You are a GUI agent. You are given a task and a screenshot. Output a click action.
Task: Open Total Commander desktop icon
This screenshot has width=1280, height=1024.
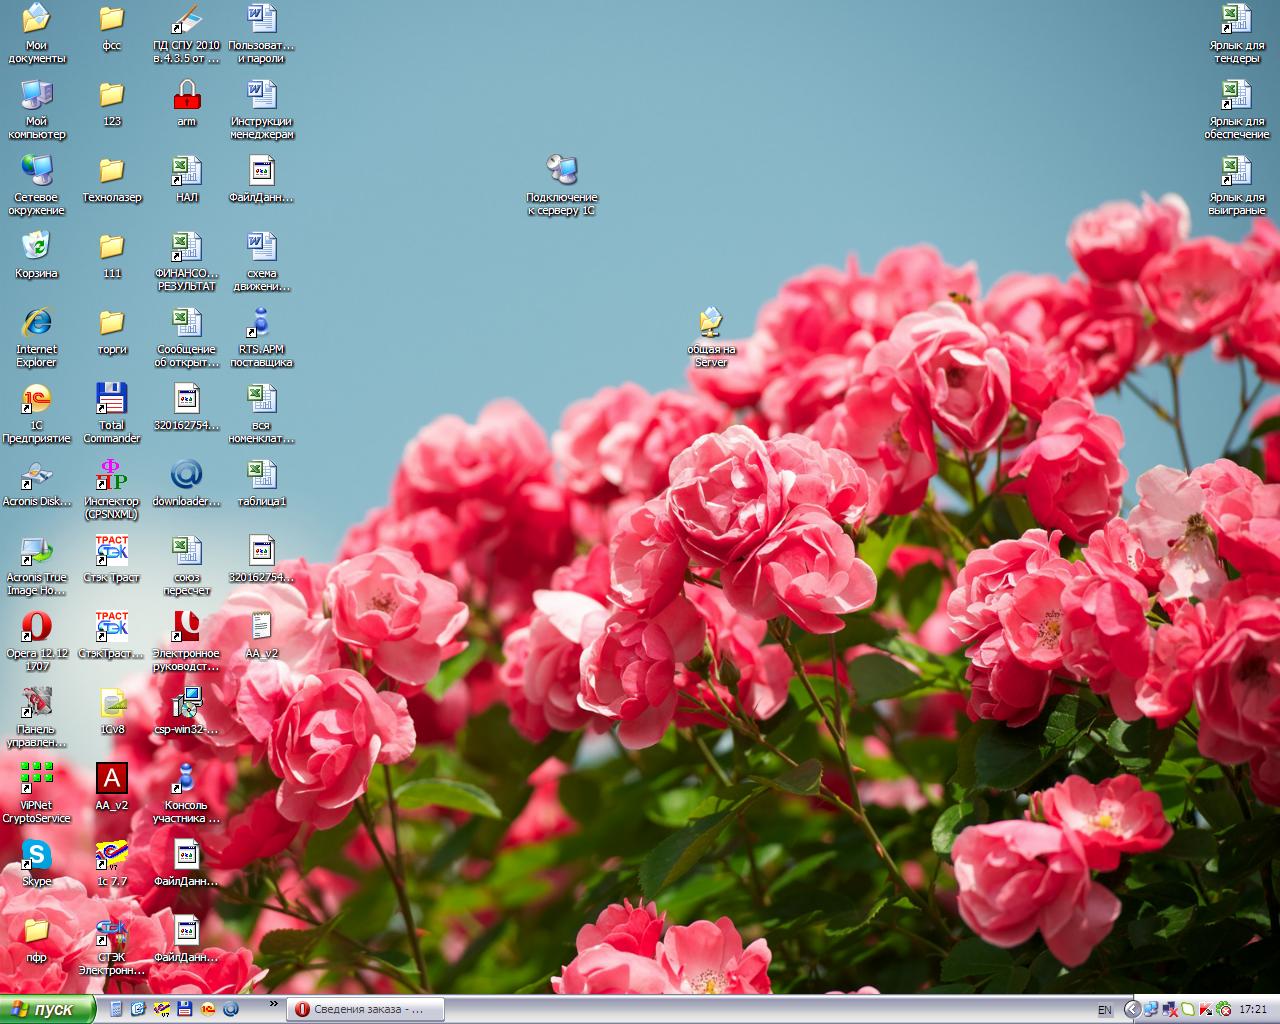tap(112, 399)
